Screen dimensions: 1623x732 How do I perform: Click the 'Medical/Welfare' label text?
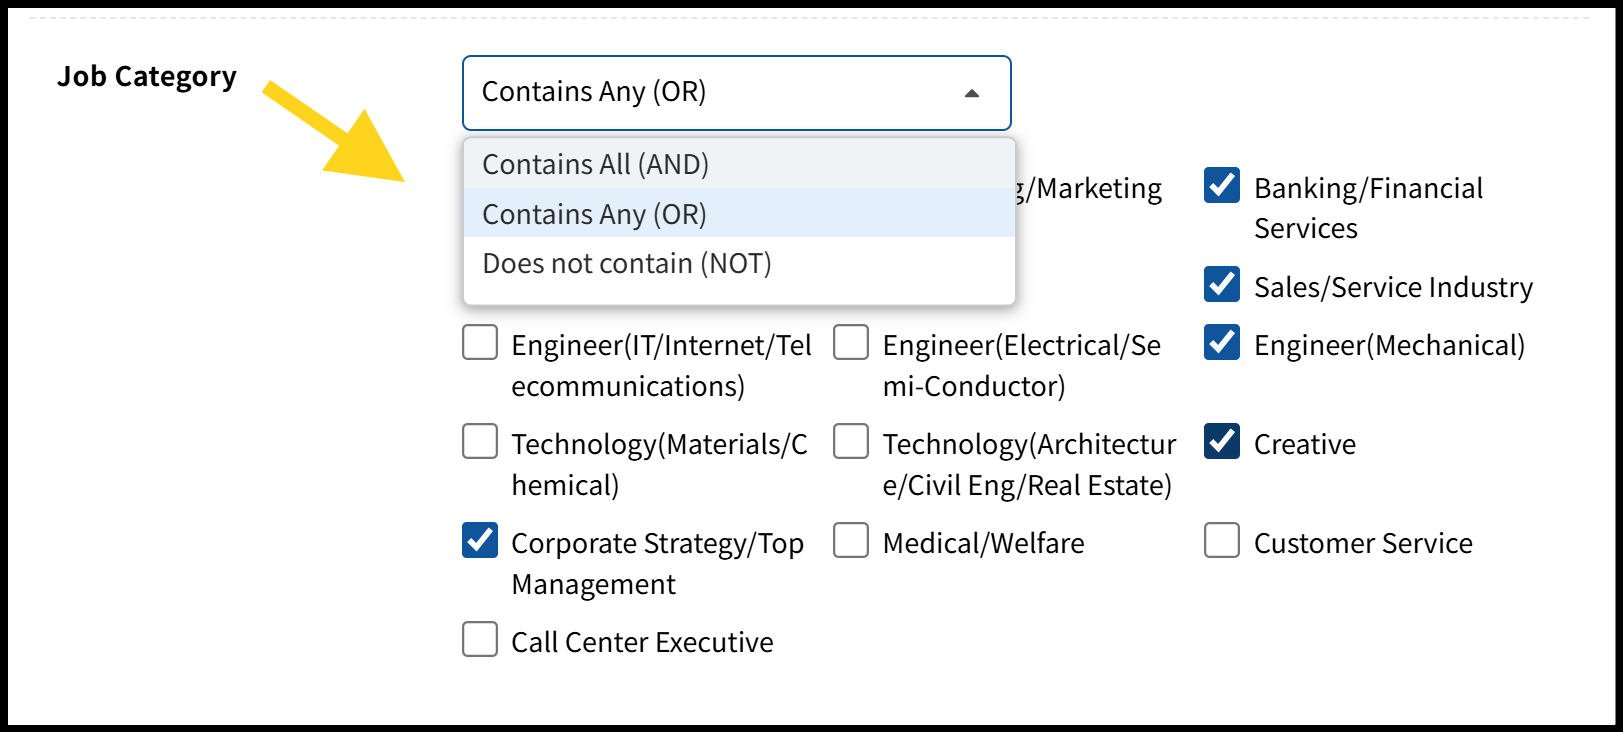[983, 543]
